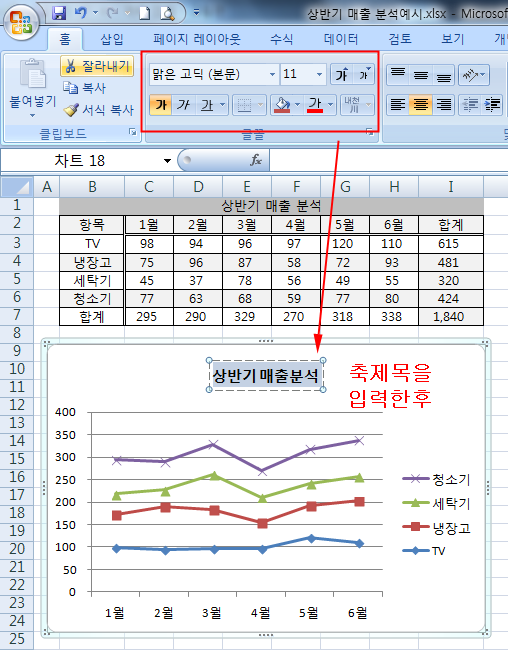Click the 청소기 legend entry

(437, 480)
